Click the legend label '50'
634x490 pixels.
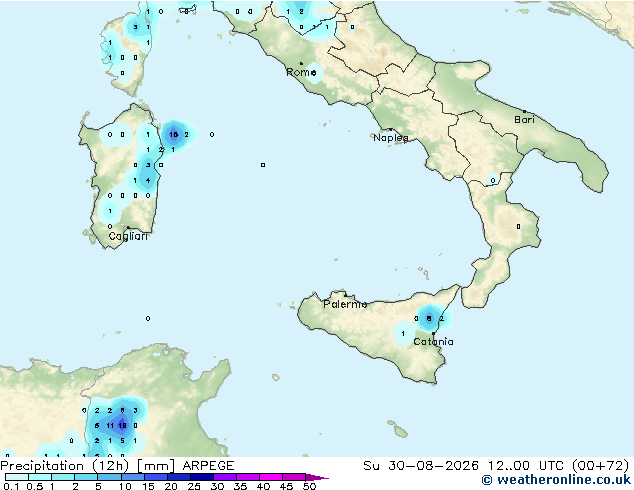(x=309, y=486)
